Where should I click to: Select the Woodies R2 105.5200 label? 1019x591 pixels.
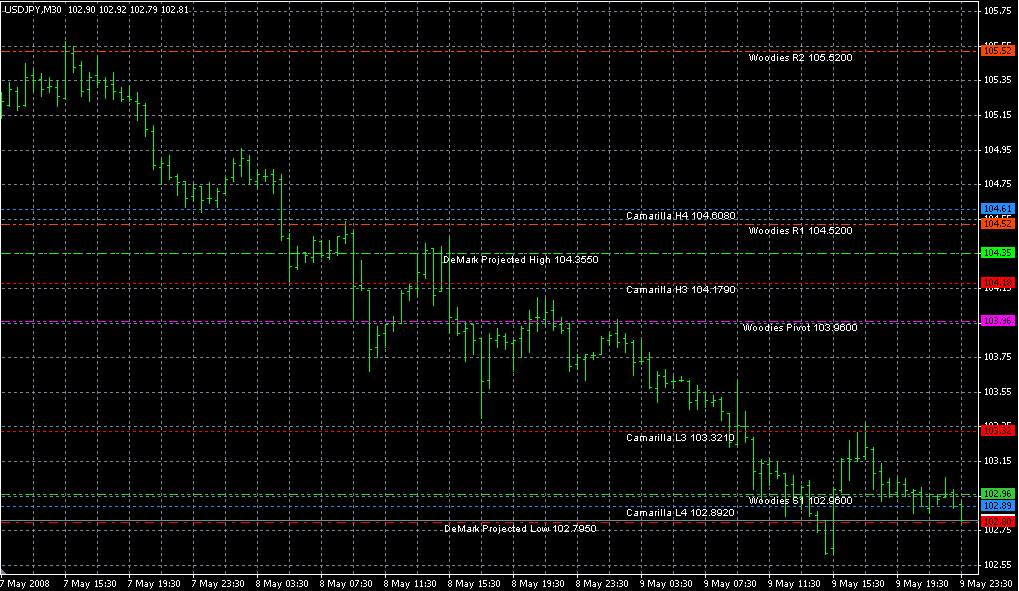[x=800, y=58]
